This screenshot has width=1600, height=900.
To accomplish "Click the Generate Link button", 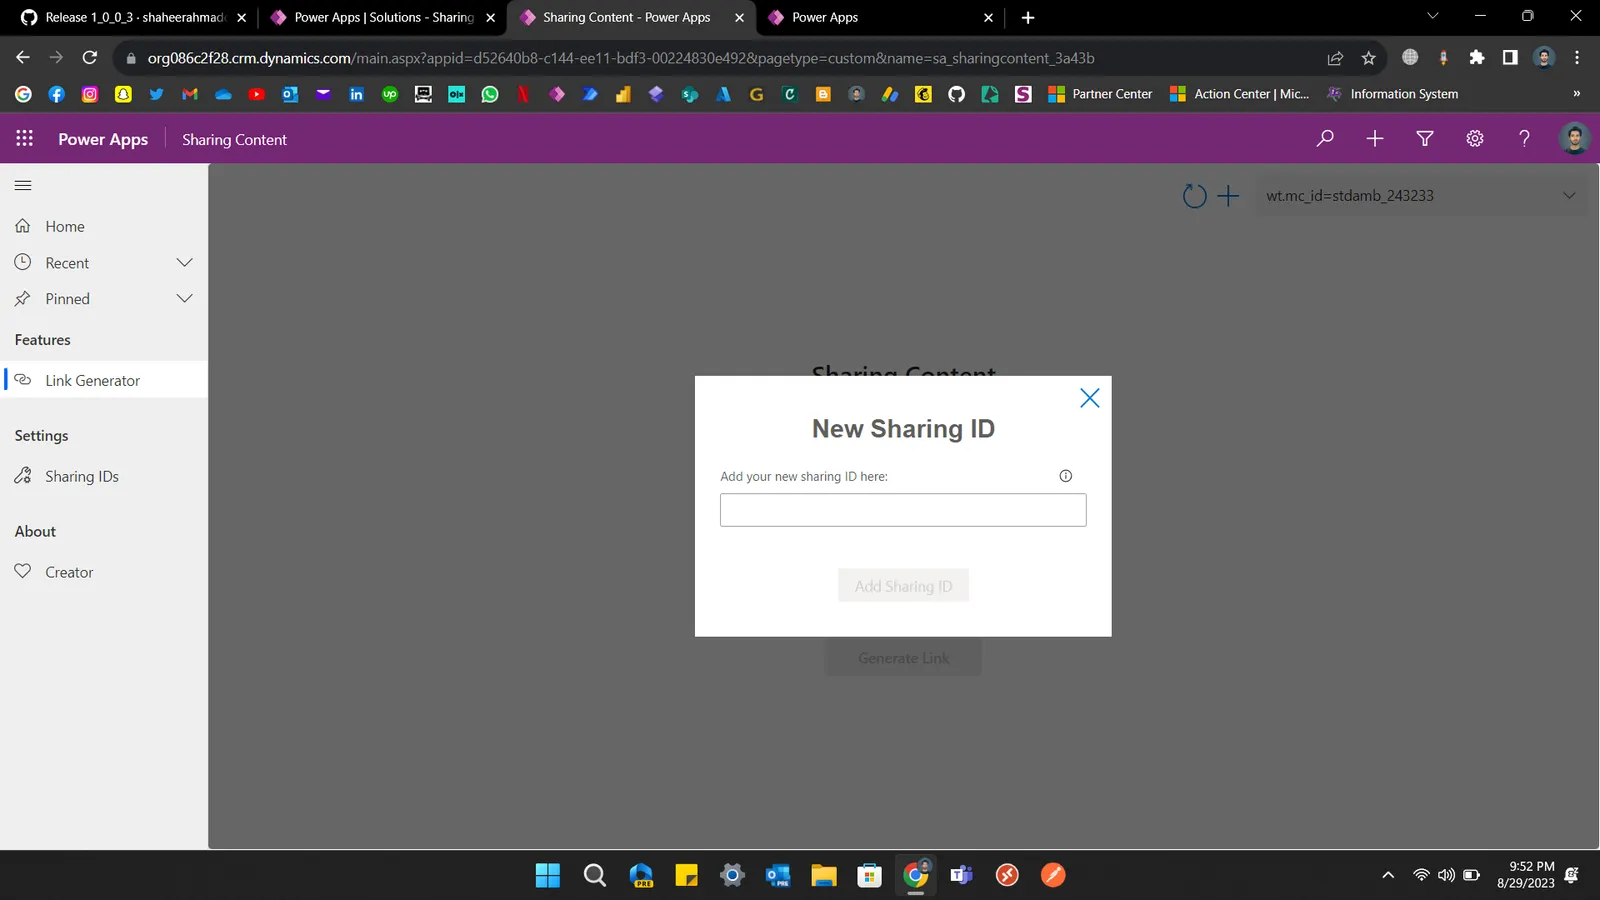I will point(903,658).
